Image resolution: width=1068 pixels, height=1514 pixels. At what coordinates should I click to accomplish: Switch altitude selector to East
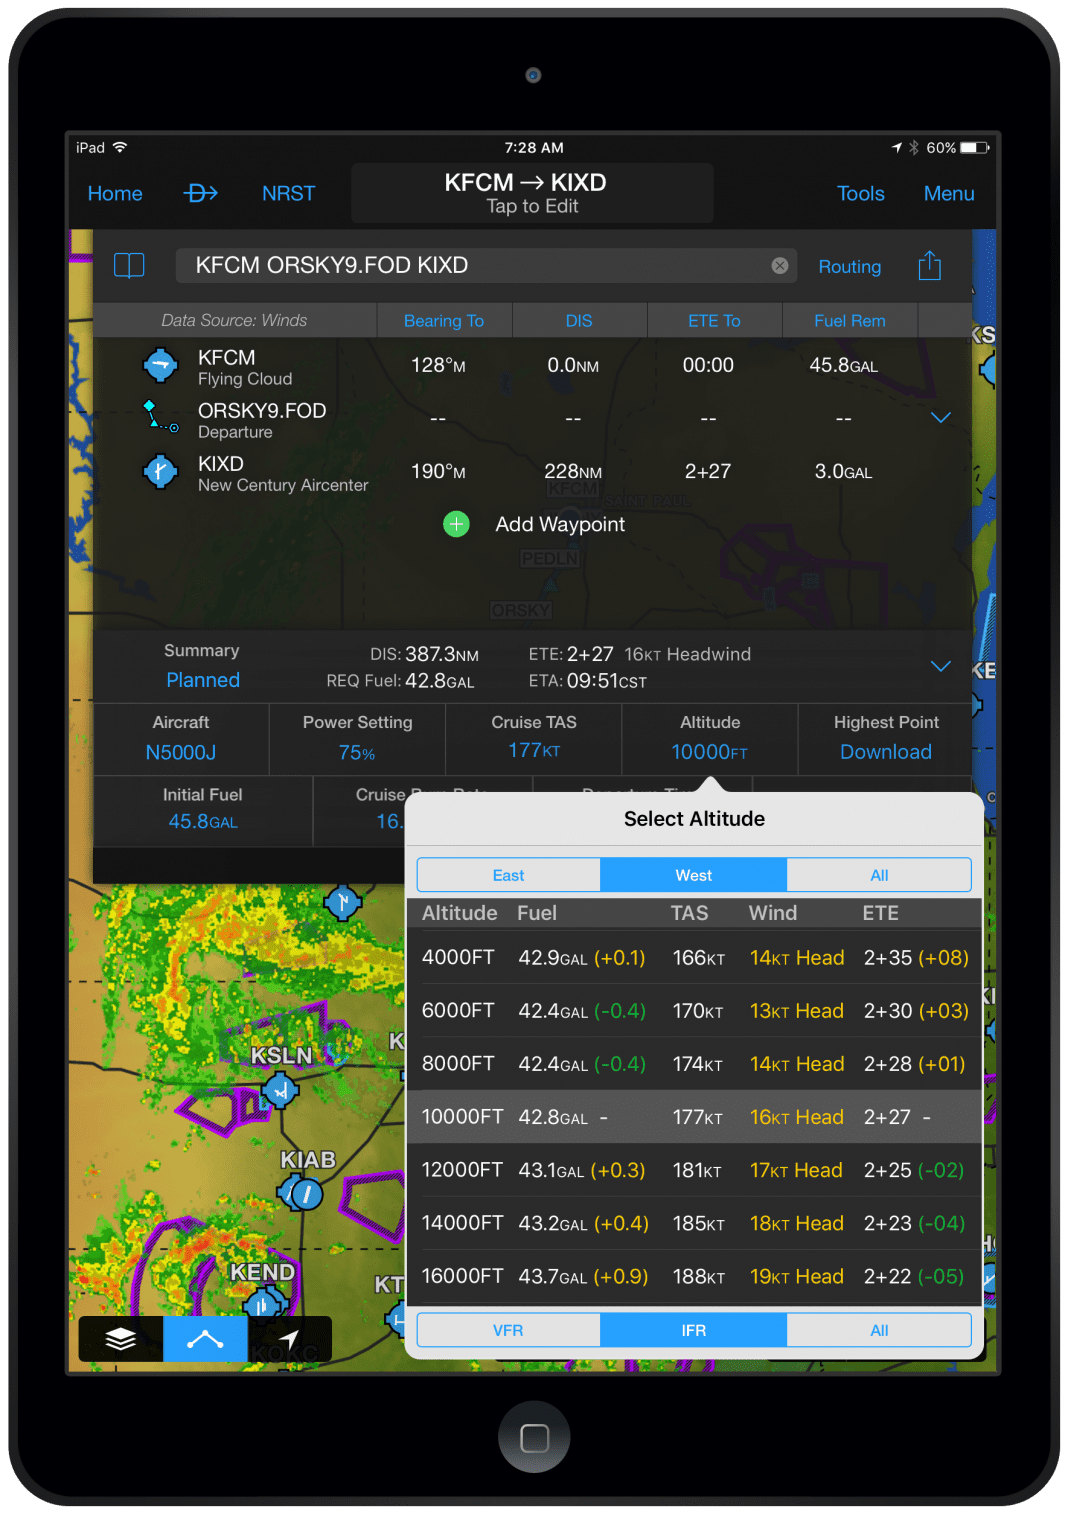(x=508, y=874)
